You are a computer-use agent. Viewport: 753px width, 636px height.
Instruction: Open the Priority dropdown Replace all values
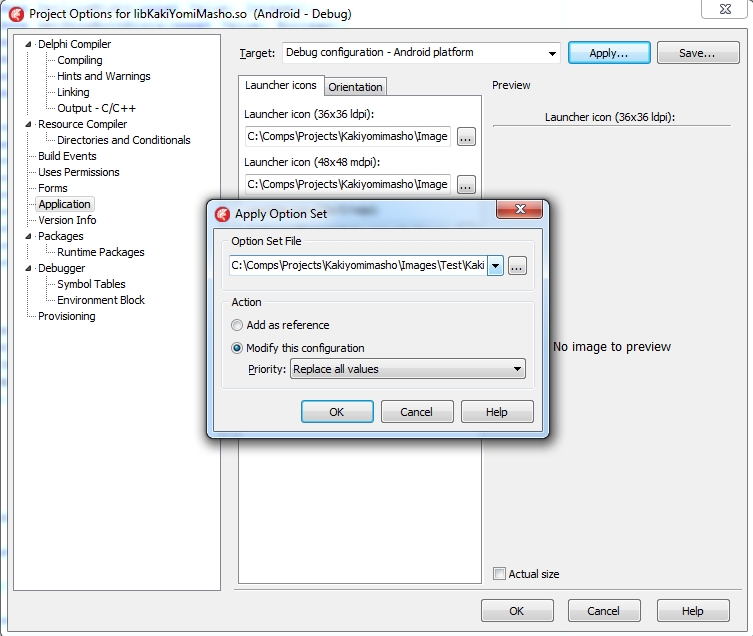tap(408, 369)
